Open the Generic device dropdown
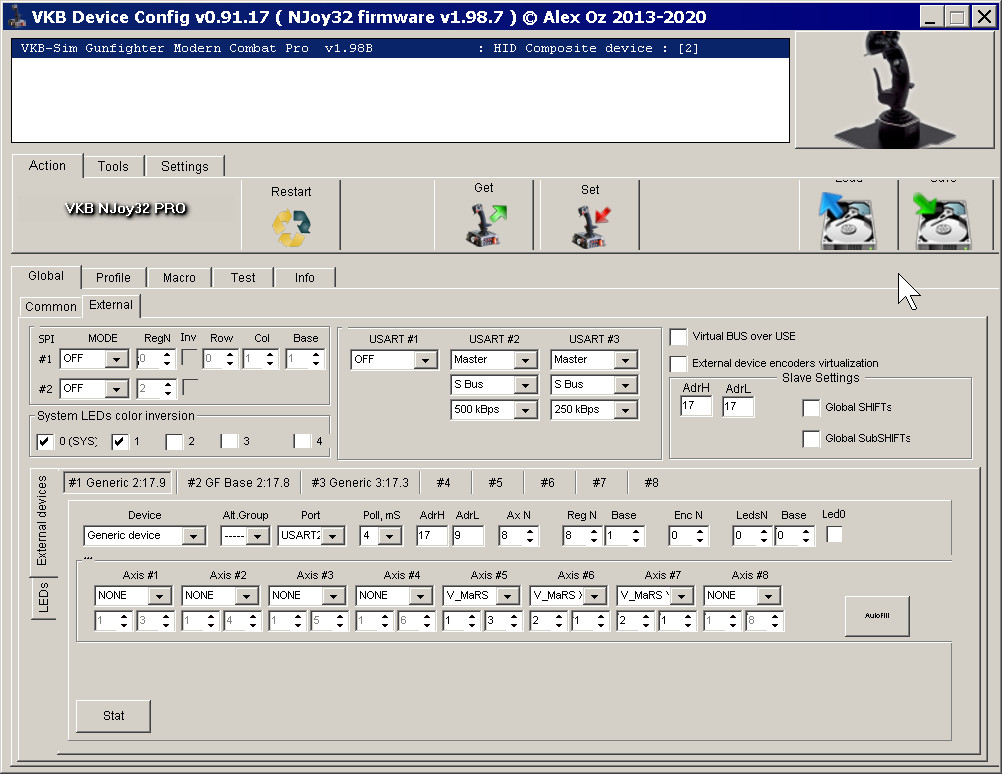 [193, 536]
